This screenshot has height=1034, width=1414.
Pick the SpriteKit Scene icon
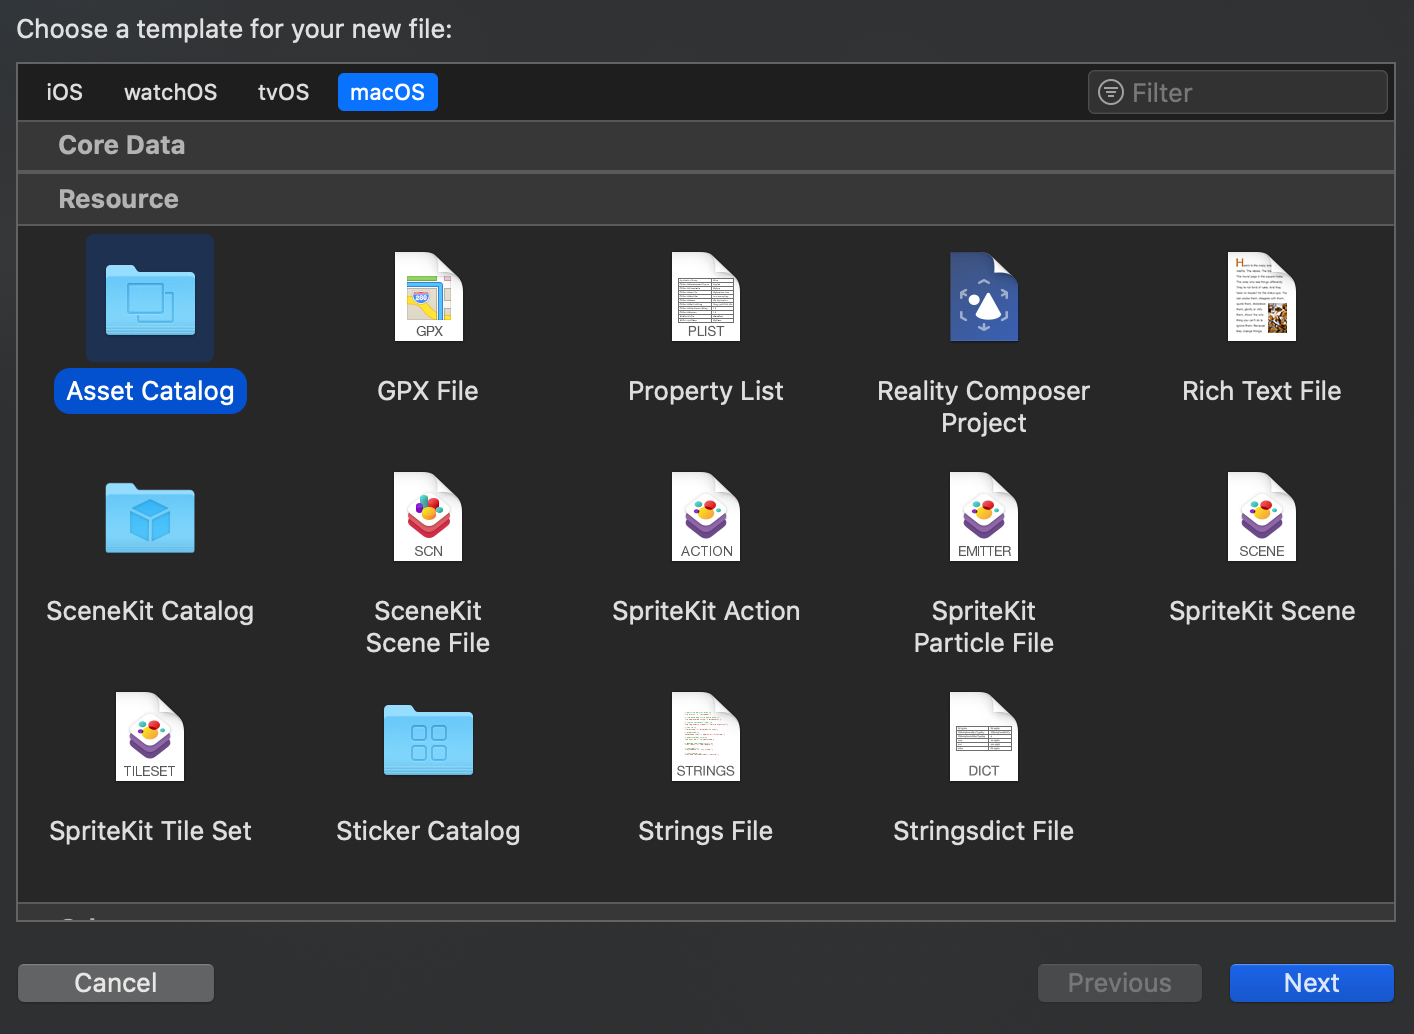[1262, 516]
